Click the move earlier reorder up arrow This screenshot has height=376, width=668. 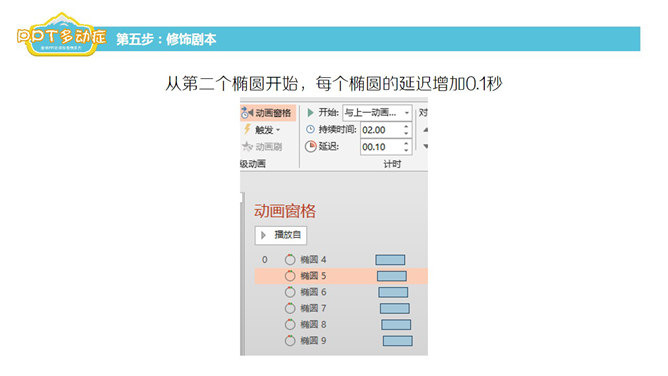425,130
